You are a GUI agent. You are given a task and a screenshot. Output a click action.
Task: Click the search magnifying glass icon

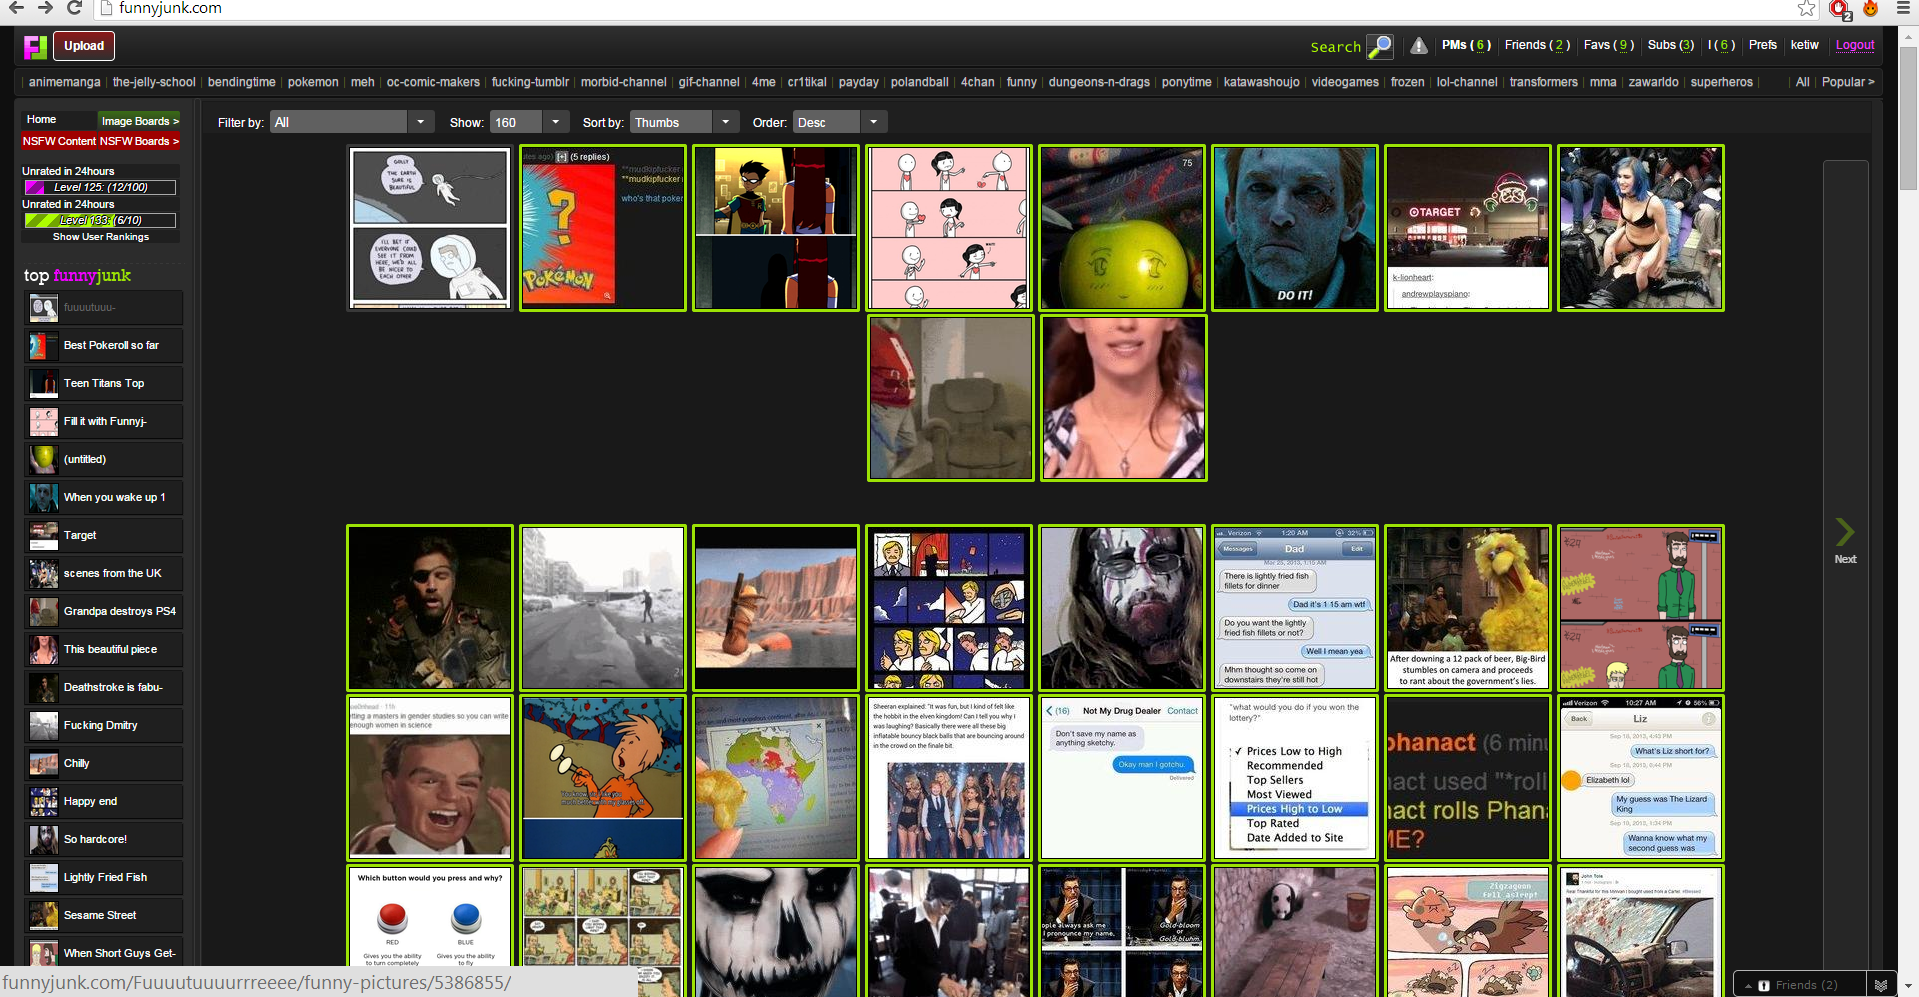coord(1380,46)
